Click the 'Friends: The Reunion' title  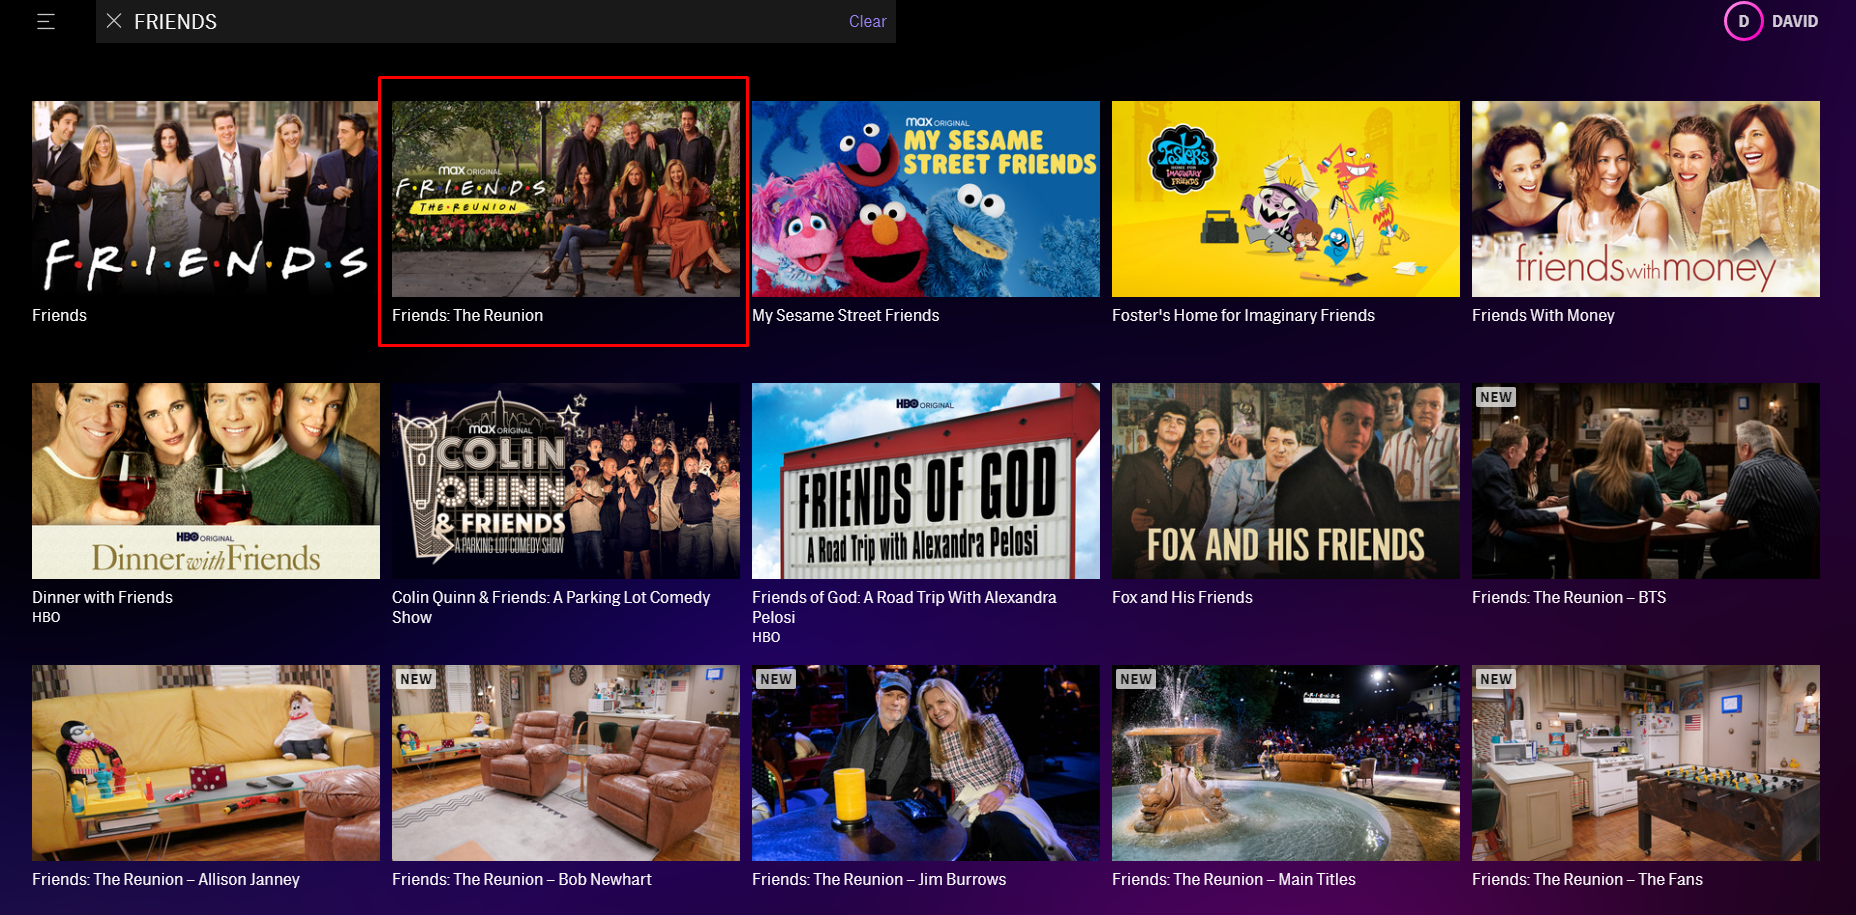pyautogui.click(x=467, y=315)
